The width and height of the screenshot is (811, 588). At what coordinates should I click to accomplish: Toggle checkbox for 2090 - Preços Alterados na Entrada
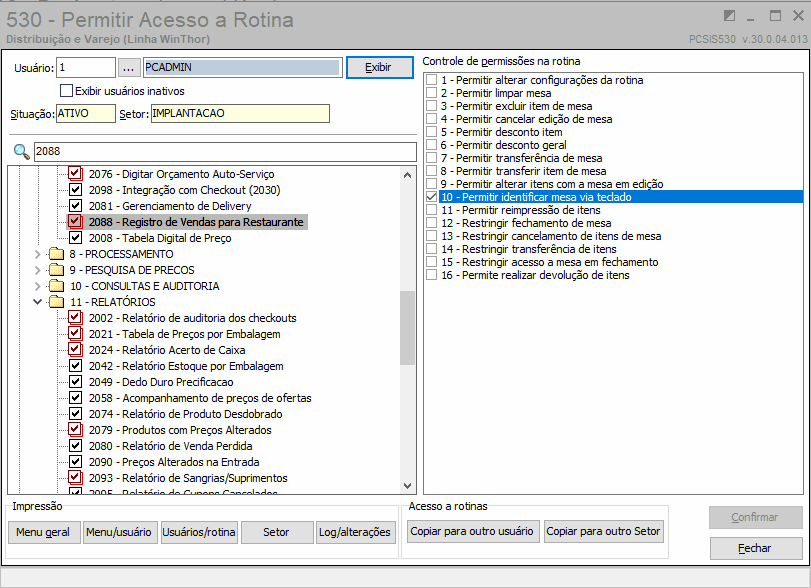click(x=75, y=462)
